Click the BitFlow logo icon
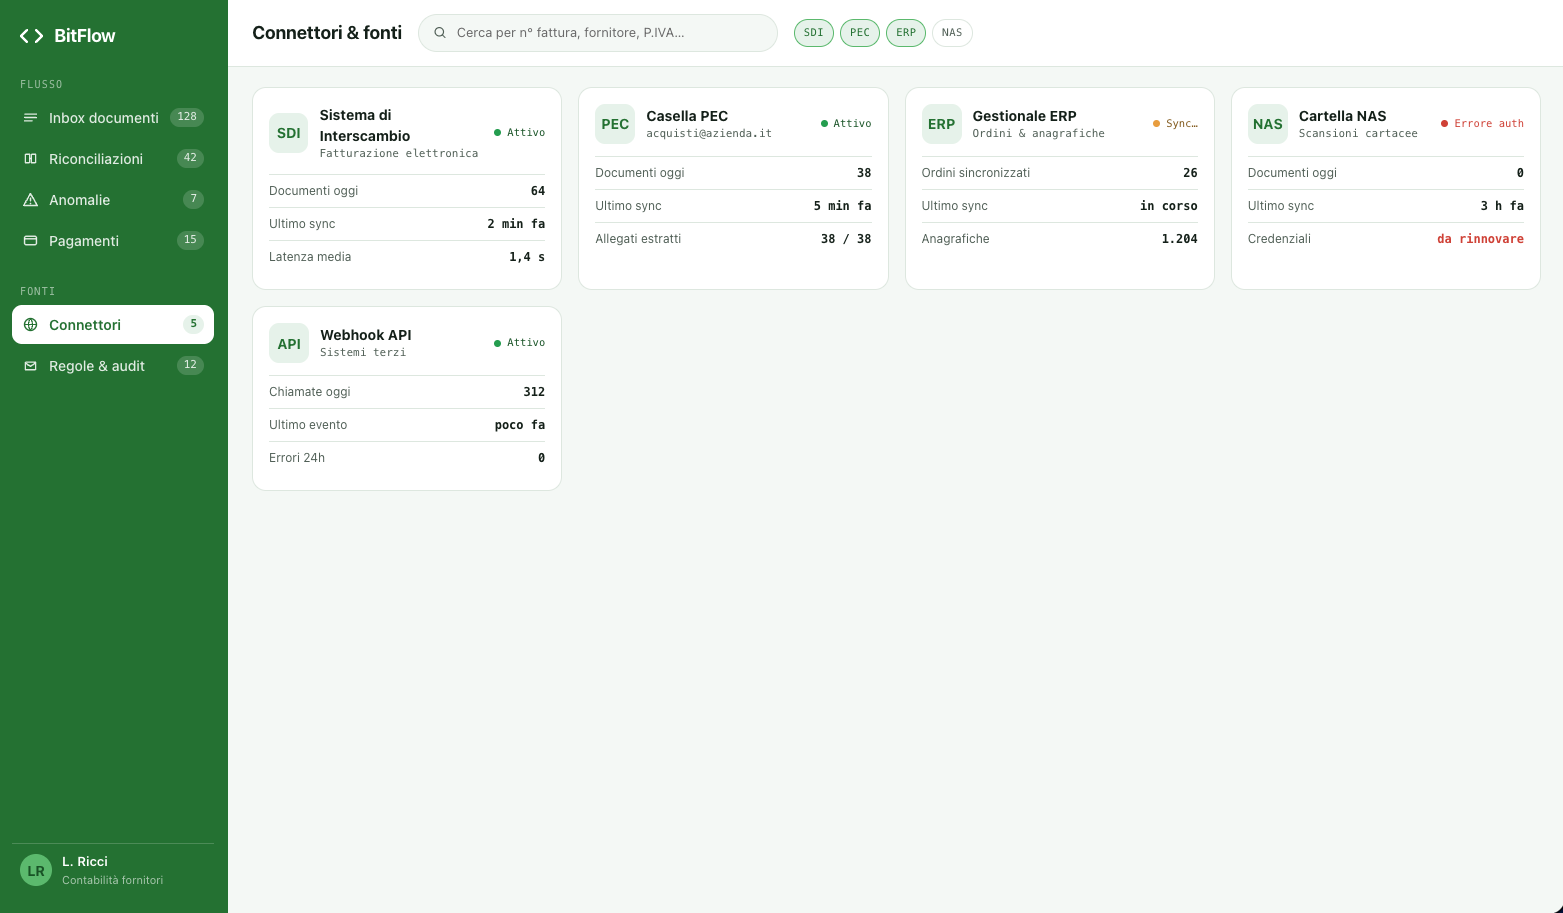The width and height of the screenshot is (1563, 913). pos(31,36)
